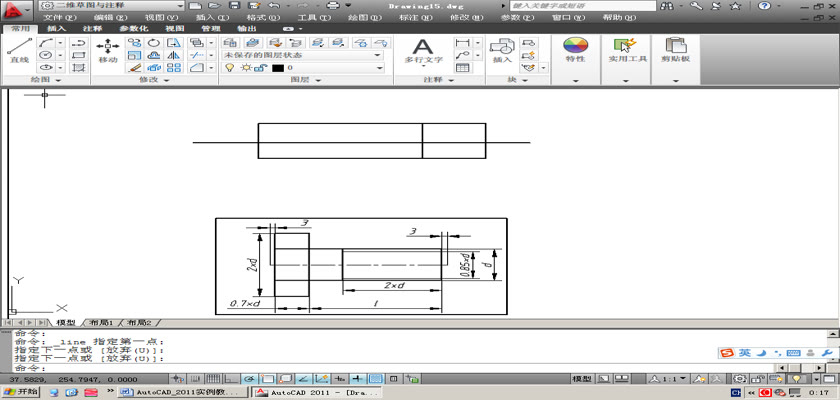The image size is (840, 400).
Task: Click the Plot (print) icon in quick access toolbar
Action: click(333, 5)
